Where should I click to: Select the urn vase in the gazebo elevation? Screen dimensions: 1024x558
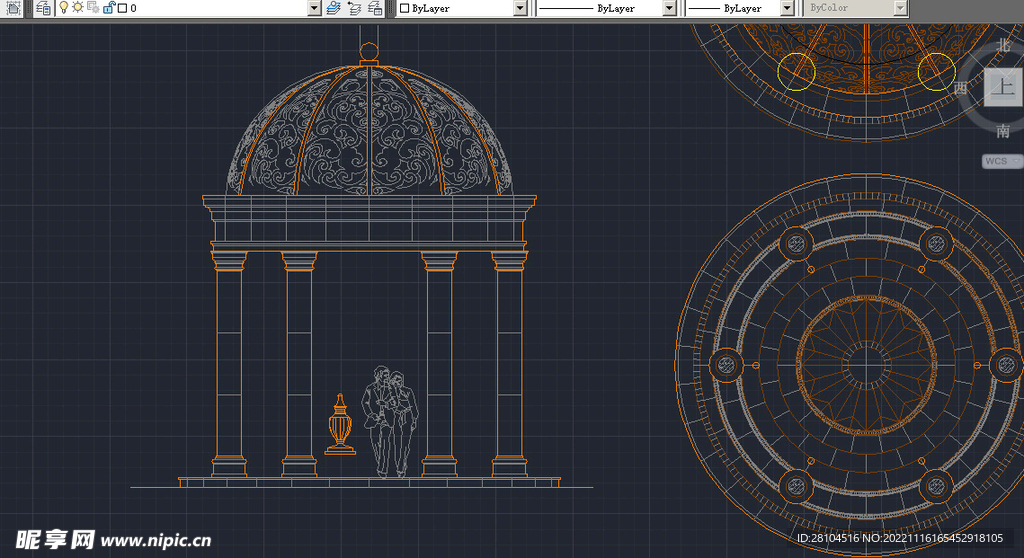pos(340,424)
